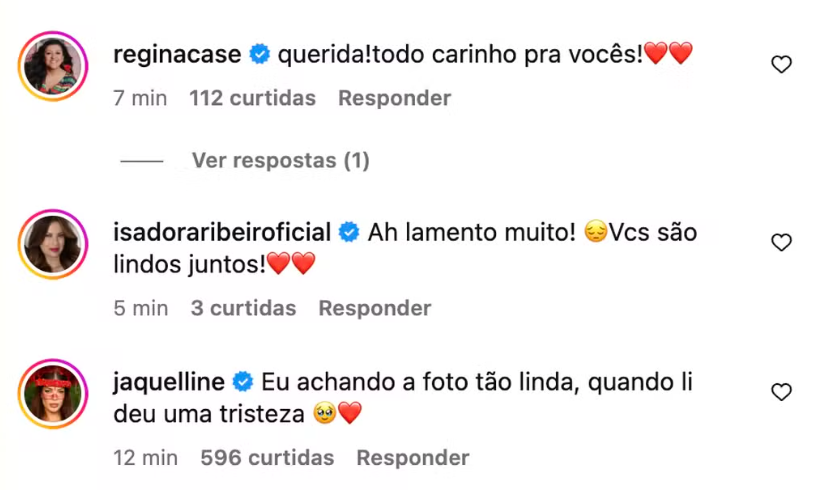
Task: Click the '12 min' comment timestamp
Action: [146, 458]
